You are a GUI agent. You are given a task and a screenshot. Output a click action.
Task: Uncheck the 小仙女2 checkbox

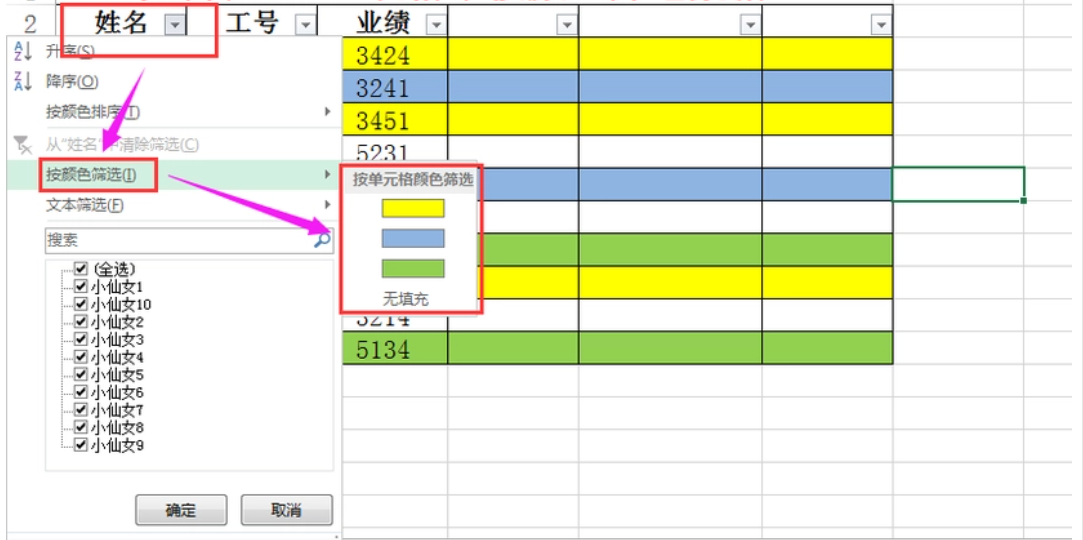coord(81,322)
